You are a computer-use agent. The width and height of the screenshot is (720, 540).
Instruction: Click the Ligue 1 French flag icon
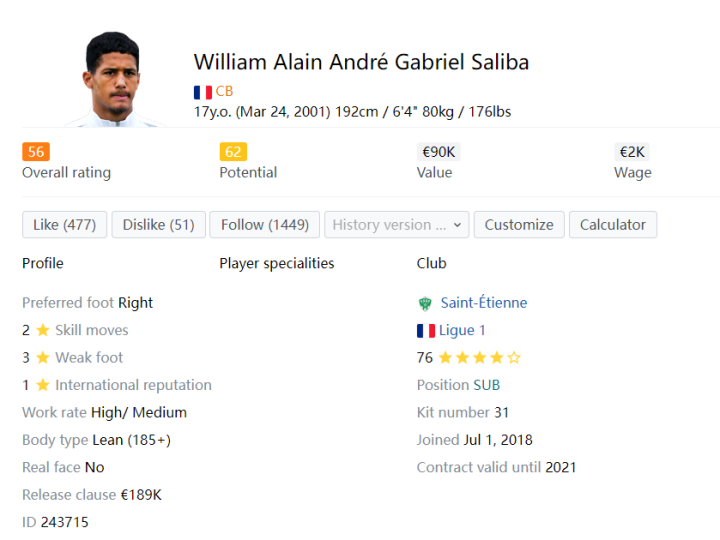426,331
